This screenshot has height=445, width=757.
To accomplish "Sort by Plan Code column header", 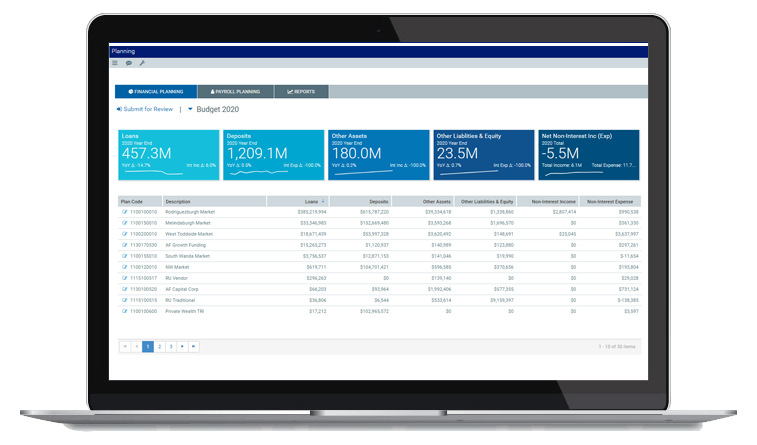I will (x=140, y=201).
